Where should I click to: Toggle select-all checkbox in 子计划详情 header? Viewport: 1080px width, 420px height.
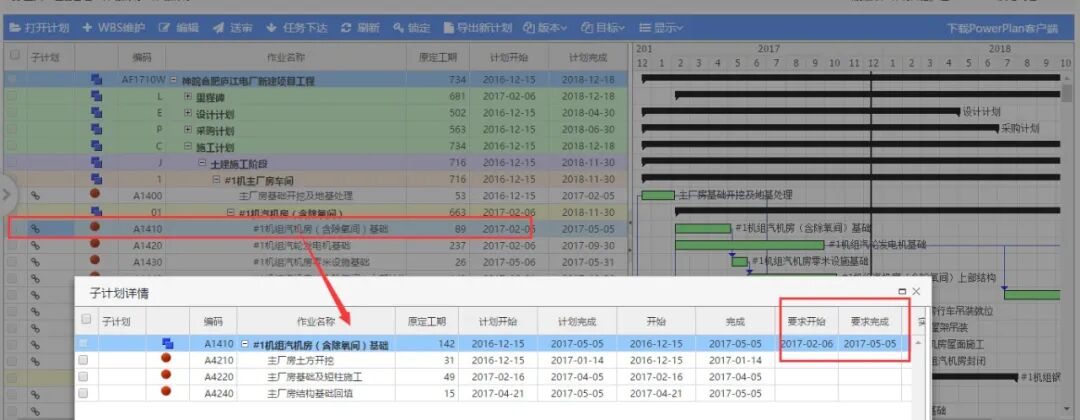(86, 319)
